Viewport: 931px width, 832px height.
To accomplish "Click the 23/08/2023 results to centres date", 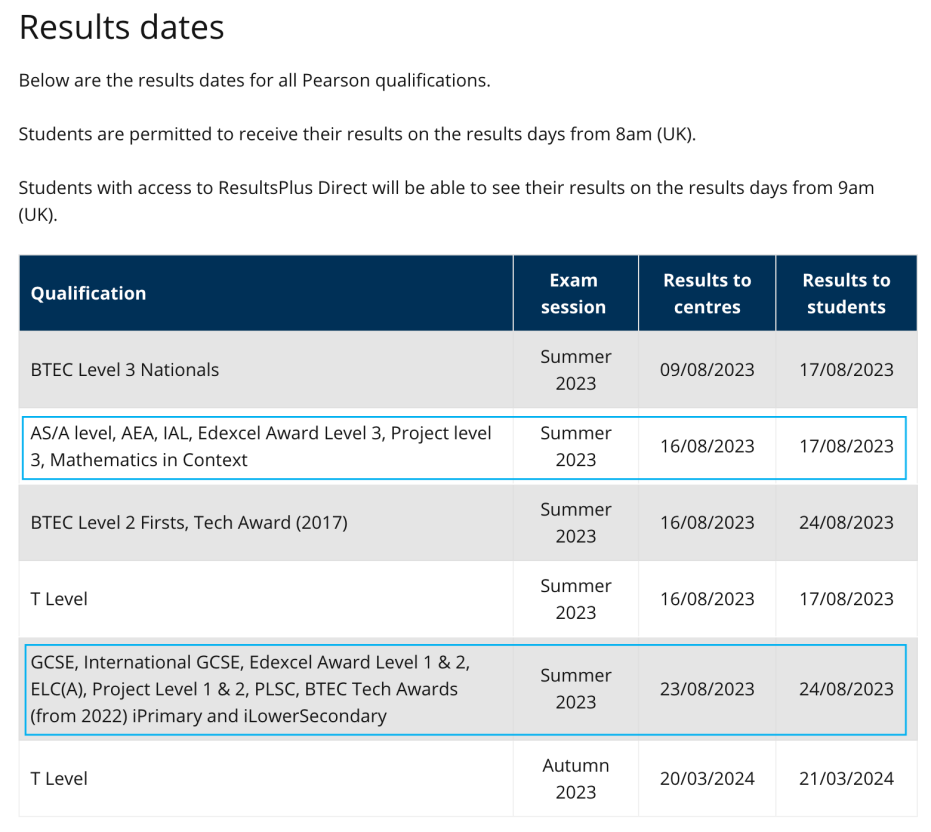I will point(706,689).
